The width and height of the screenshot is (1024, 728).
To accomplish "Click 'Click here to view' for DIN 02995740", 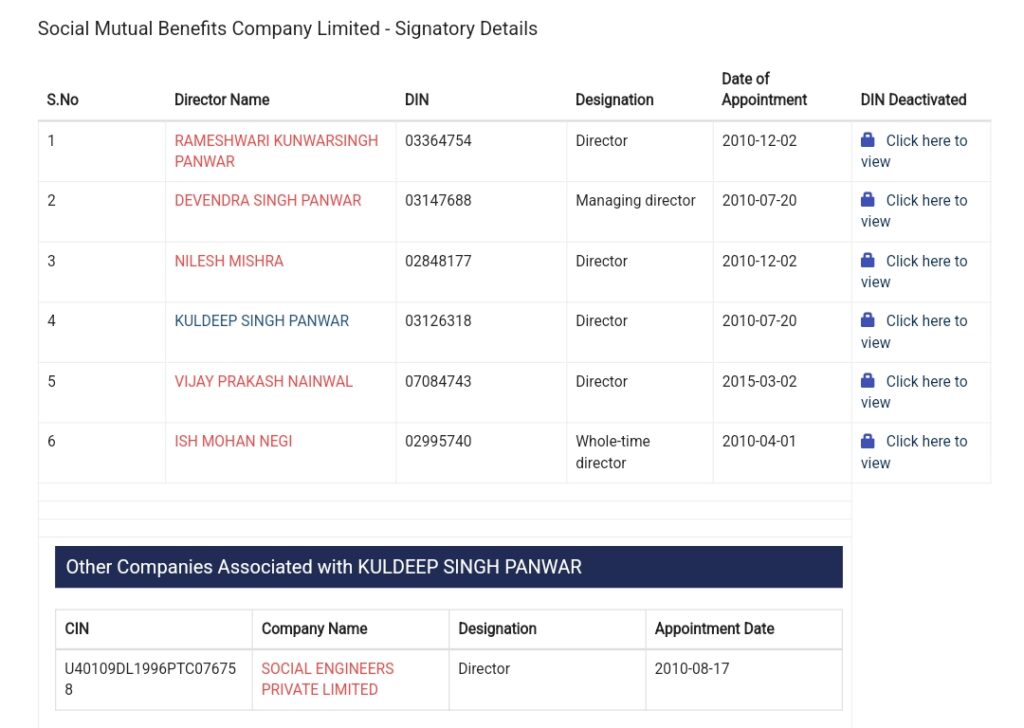I will click(x=914, y=452).
